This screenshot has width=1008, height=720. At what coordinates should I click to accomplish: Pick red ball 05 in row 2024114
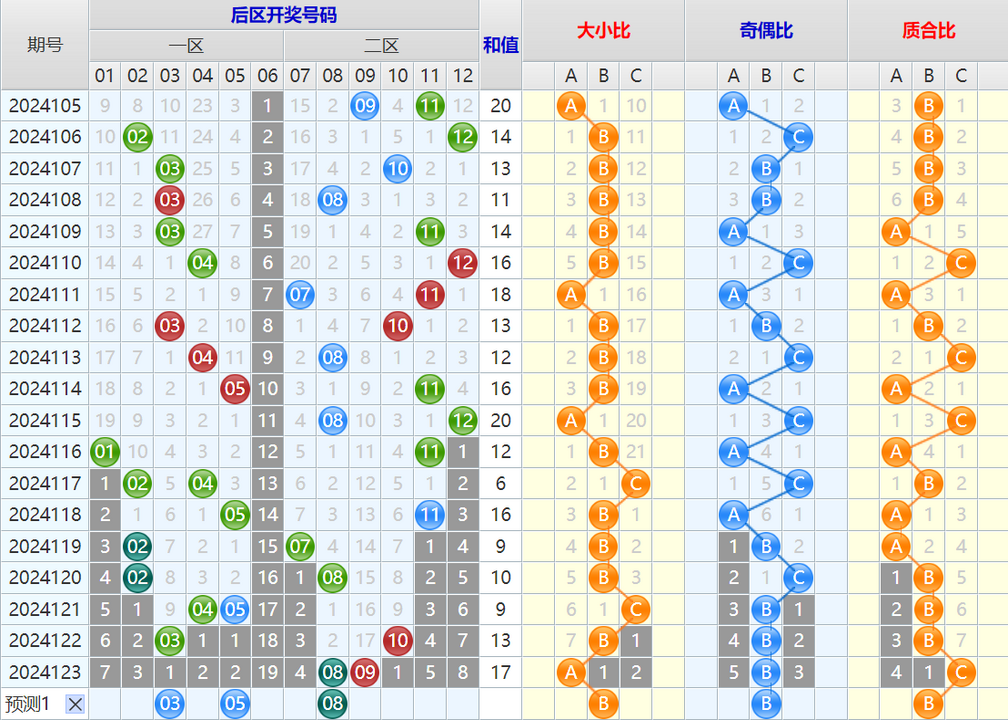pyautogui.click(x=235, y=389)
